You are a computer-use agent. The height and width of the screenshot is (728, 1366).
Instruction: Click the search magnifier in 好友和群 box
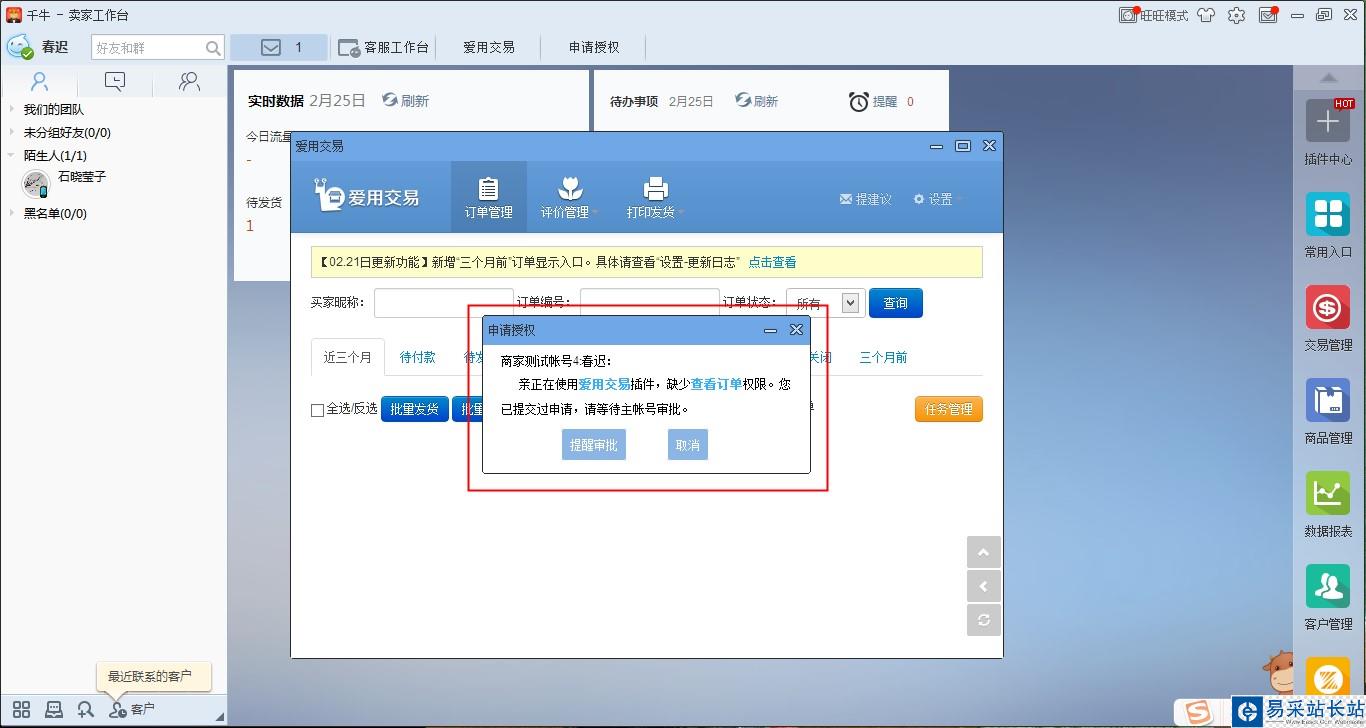213,47
